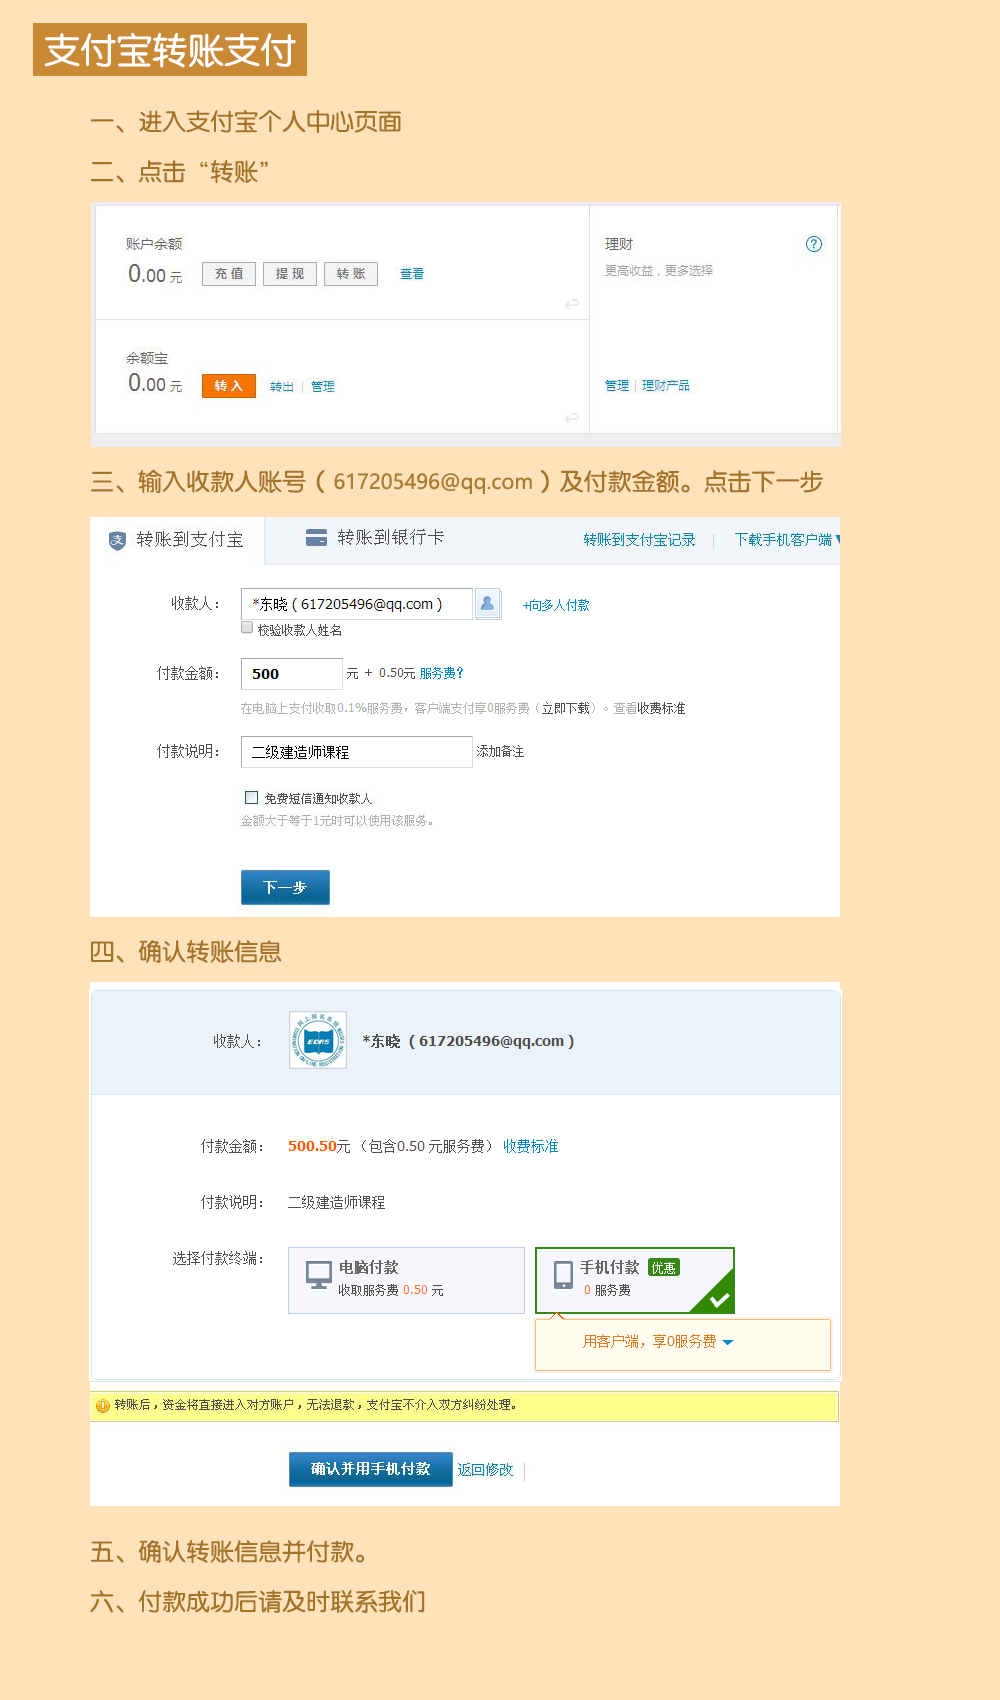The height and width of the screenshot is (1700, 1000).
Task: Click the 支付宝转账支付 title banner
Action: [x=170, y=50]
